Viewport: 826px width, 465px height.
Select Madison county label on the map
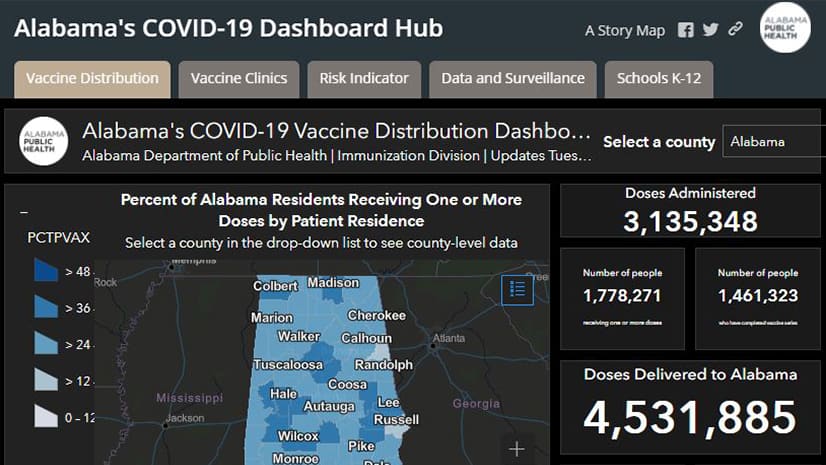click(x=333, y=283)
